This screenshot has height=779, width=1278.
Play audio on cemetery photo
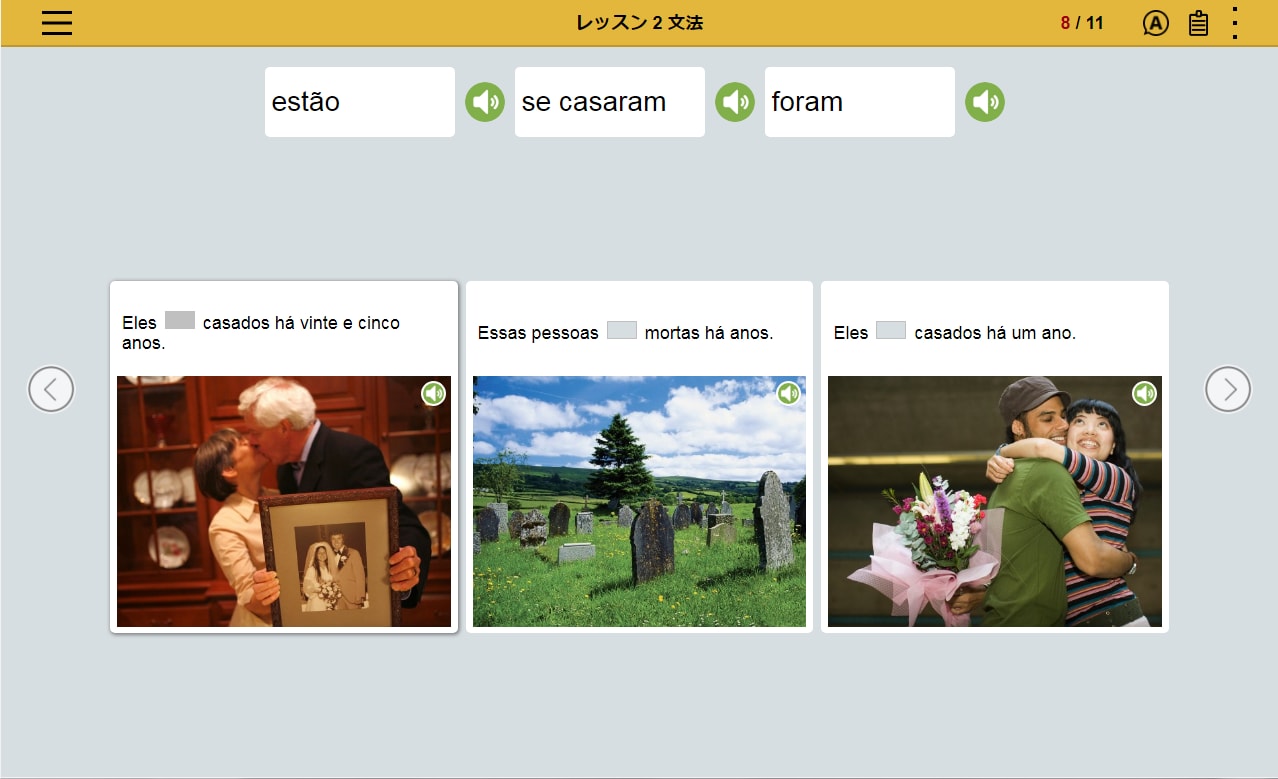coord(789,394)
